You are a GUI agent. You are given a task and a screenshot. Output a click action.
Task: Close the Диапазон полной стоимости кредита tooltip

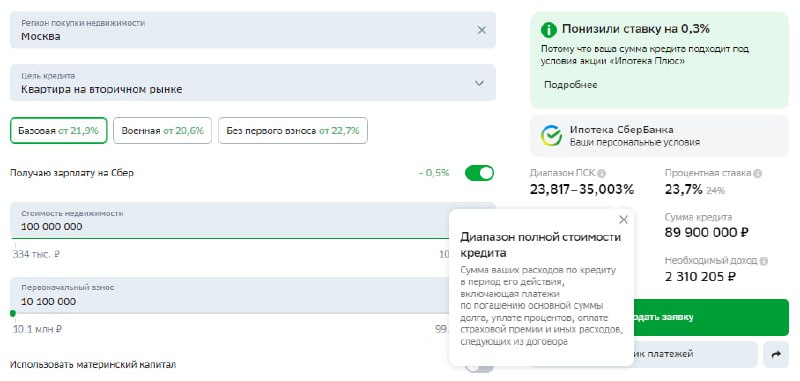[623, 220]
